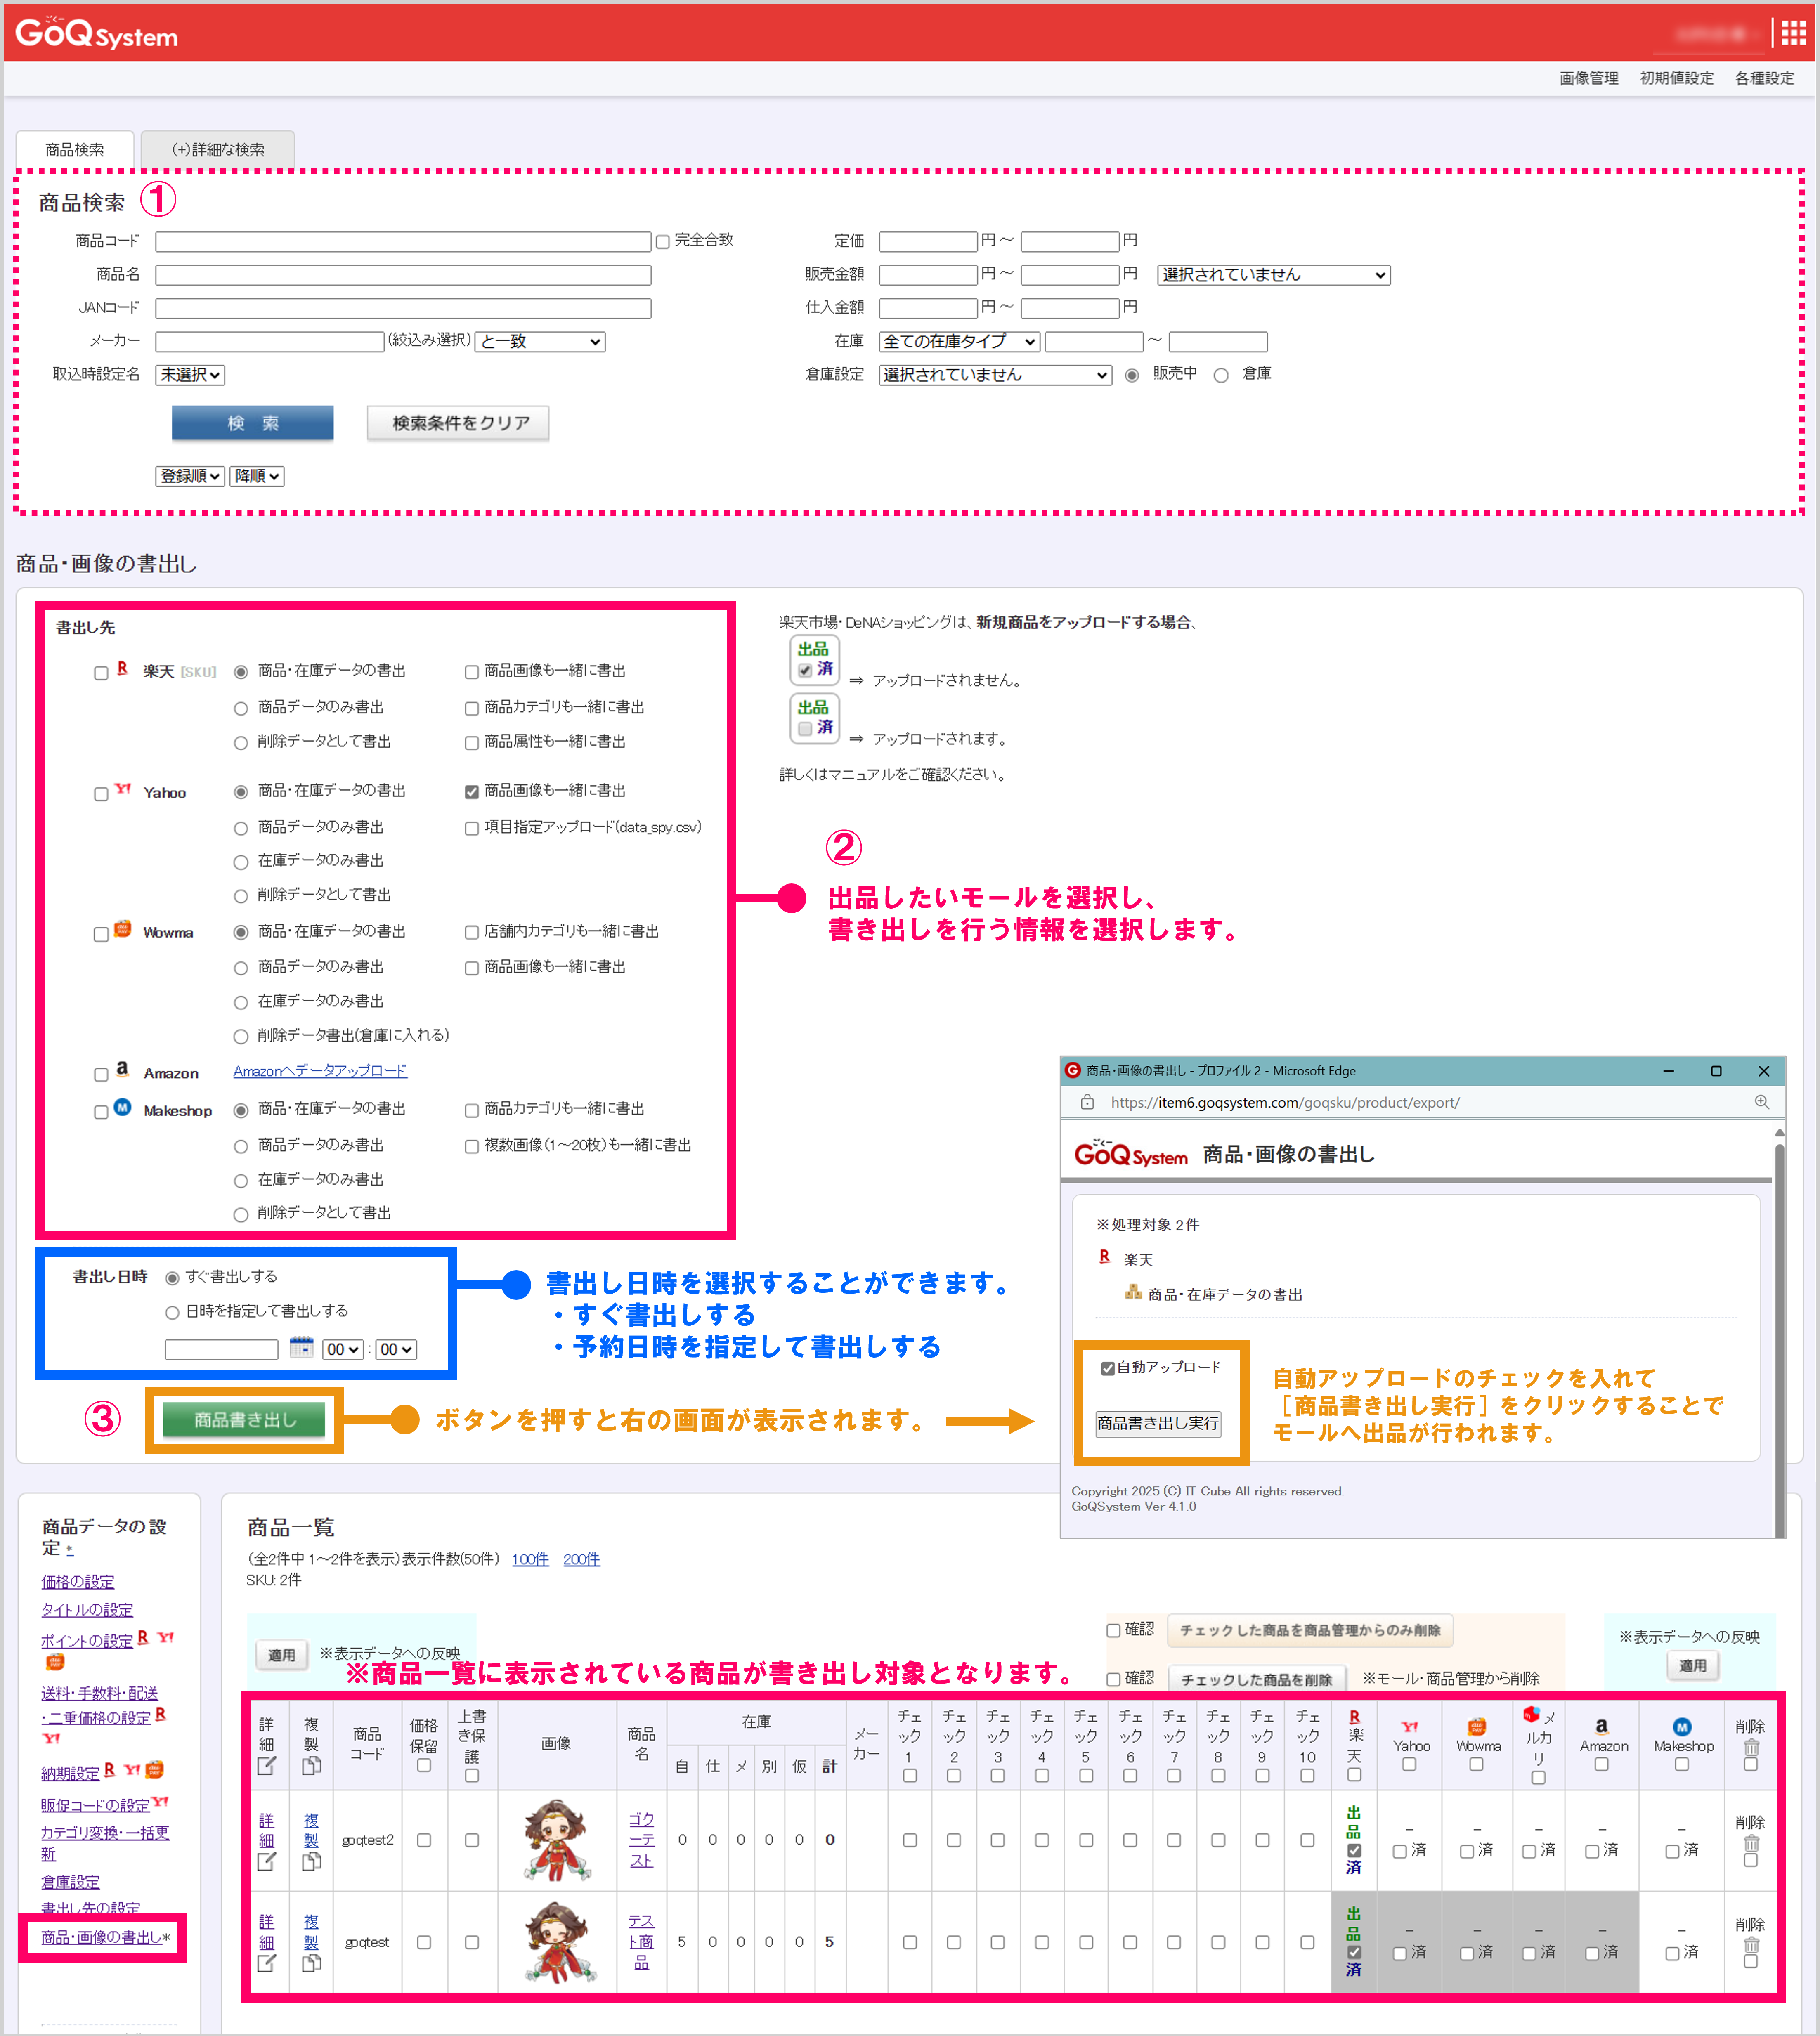Click Makeshop M icon in export destinations
Viewport: 1820px width, 2036px height.
click(122, 1107)
